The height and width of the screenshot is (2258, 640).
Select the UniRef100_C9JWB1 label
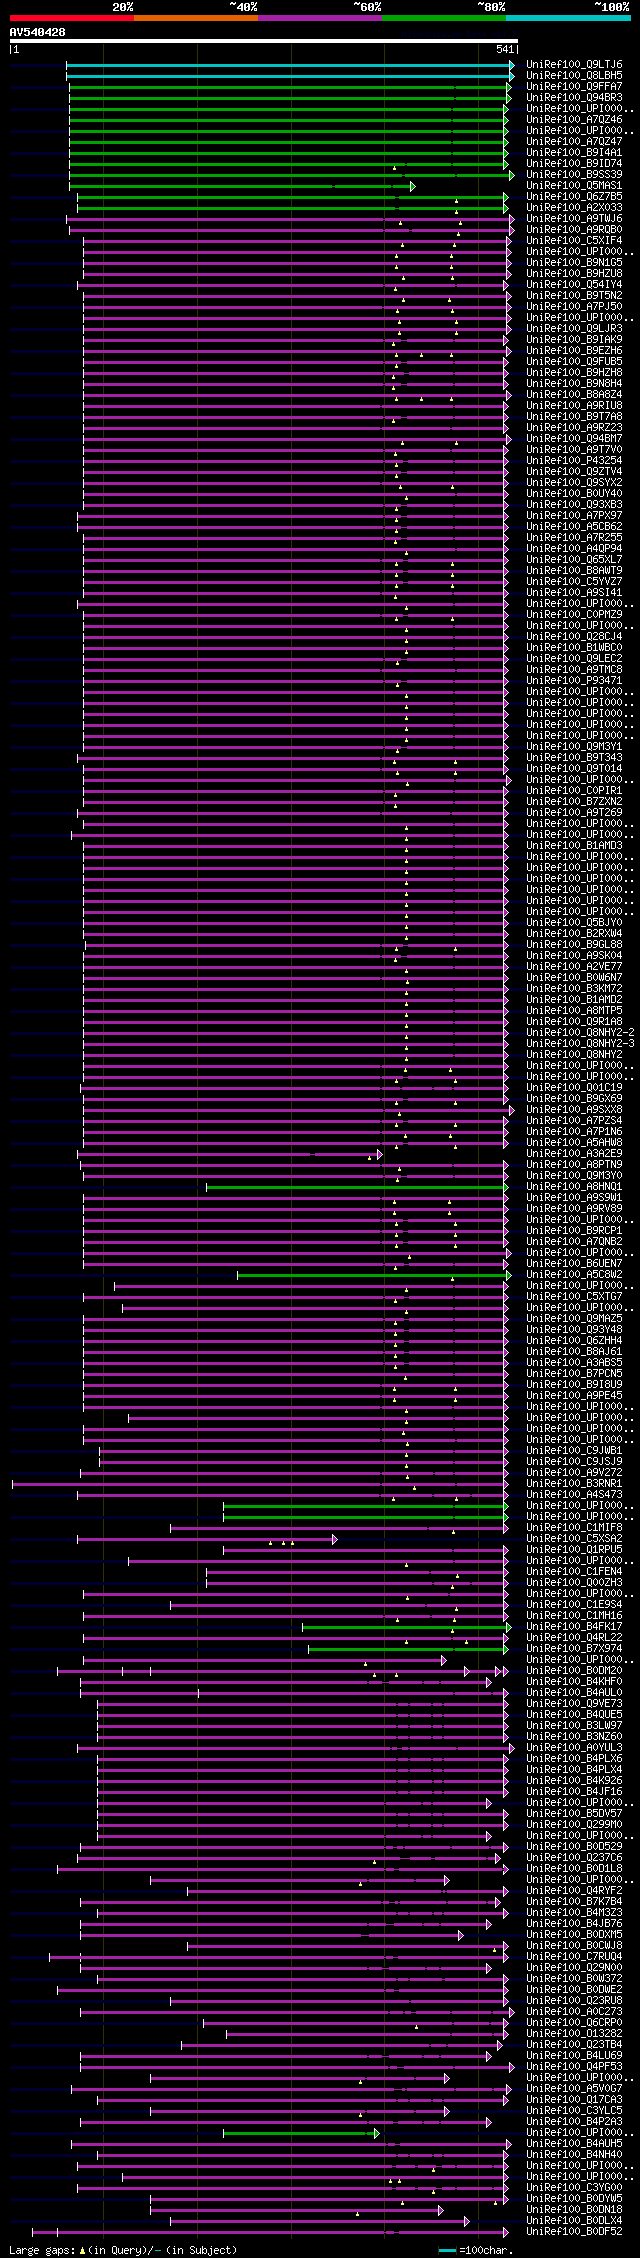(x=574, y=1450)
